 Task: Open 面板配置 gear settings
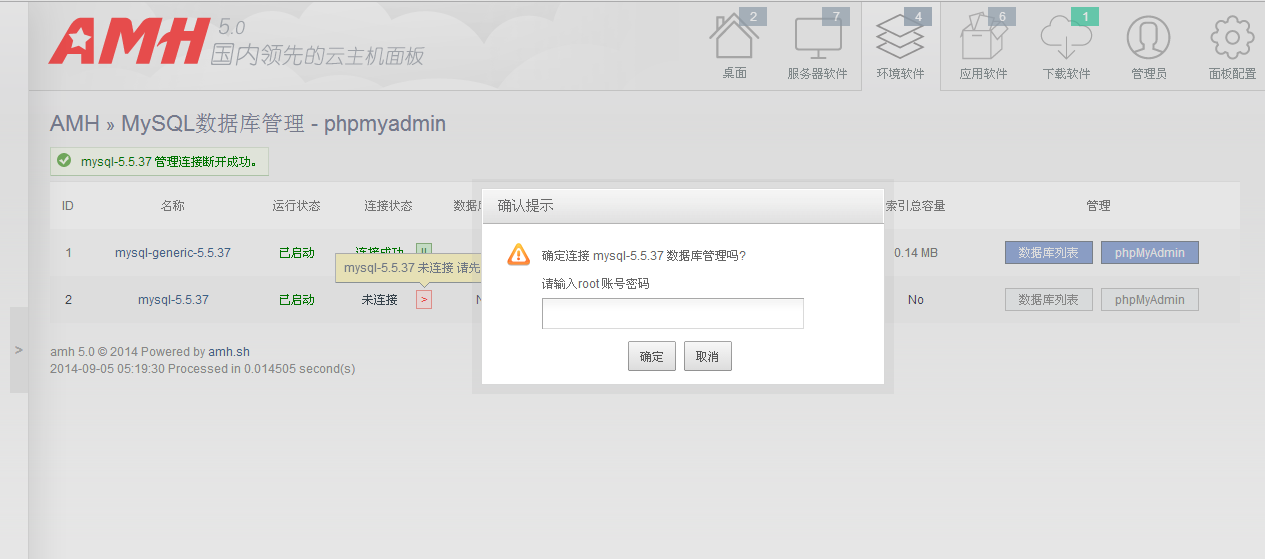tap(1232, 45)
